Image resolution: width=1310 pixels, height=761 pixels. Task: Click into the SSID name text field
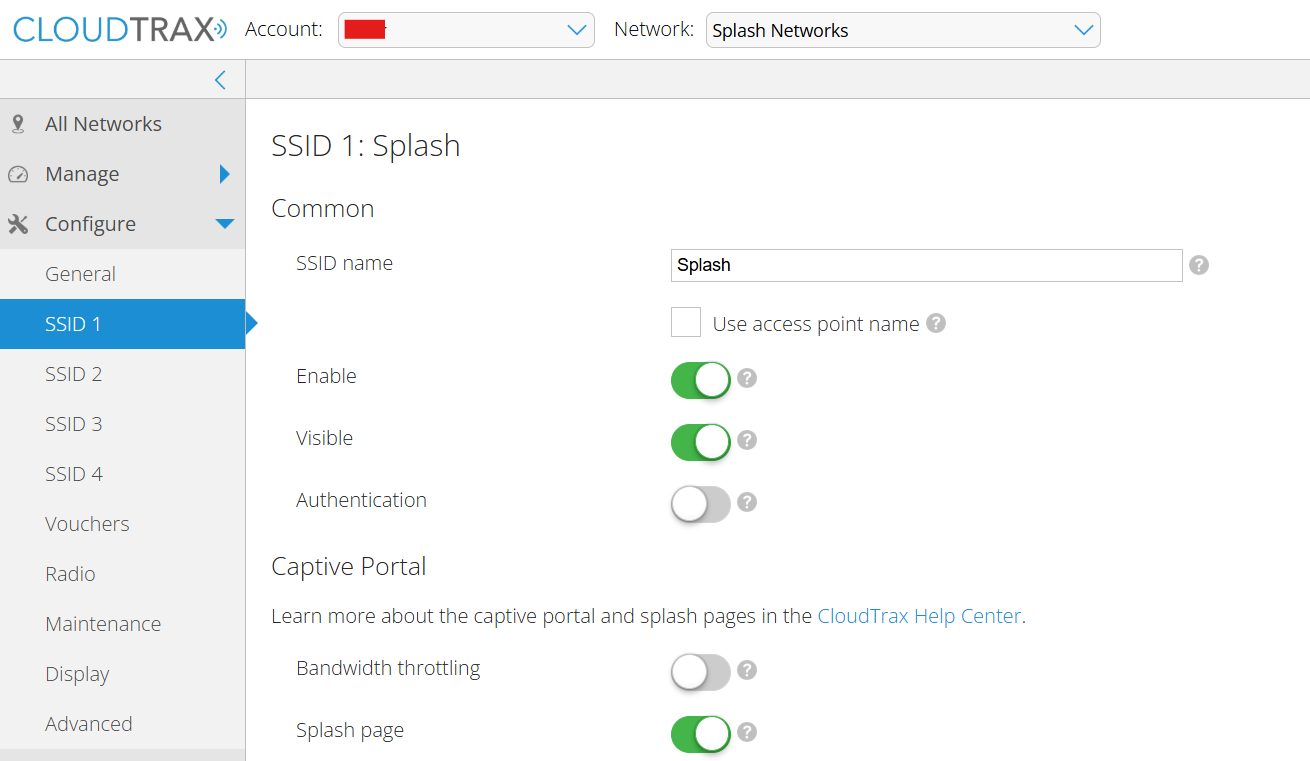point(926,265)
